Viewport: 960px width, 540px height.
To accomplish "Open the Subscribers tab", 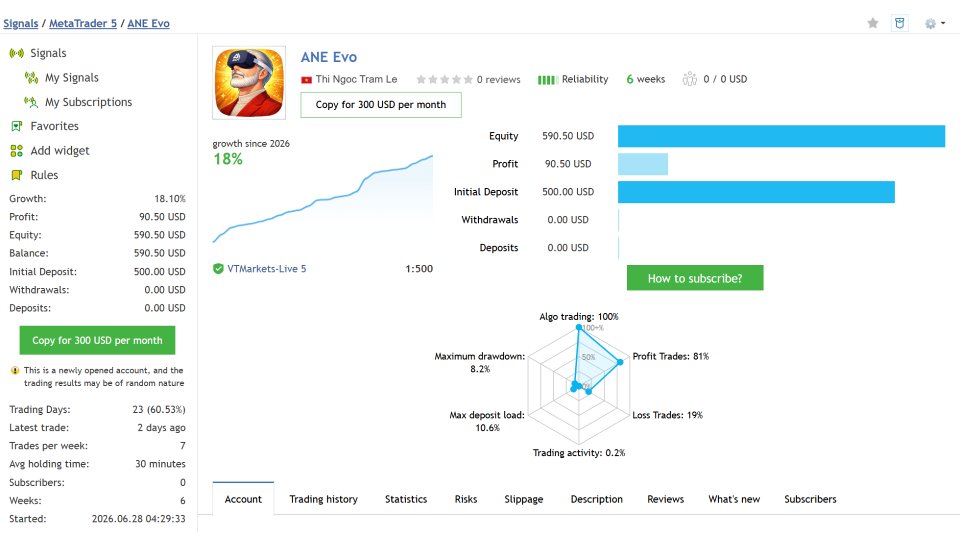I will coord(810,499).
